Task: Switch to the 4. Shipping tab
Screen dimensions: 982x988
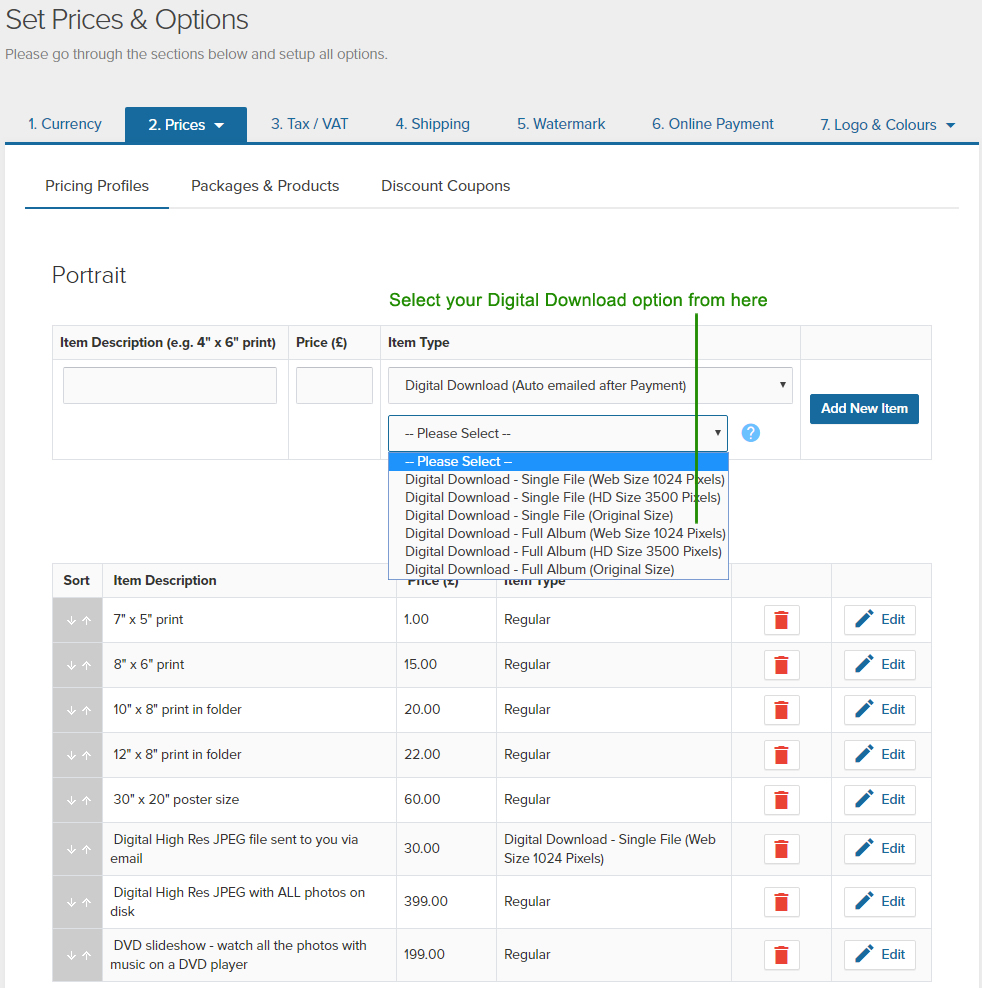Action: (x=432, y=124)
